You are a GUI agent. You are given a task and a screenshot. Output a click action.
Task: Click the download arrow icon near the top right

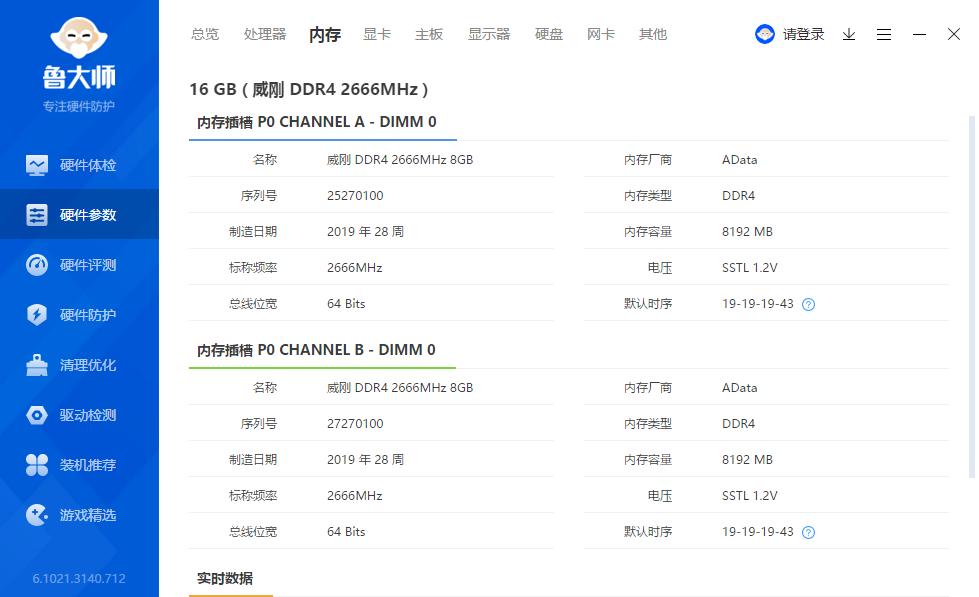click(848, 34)
